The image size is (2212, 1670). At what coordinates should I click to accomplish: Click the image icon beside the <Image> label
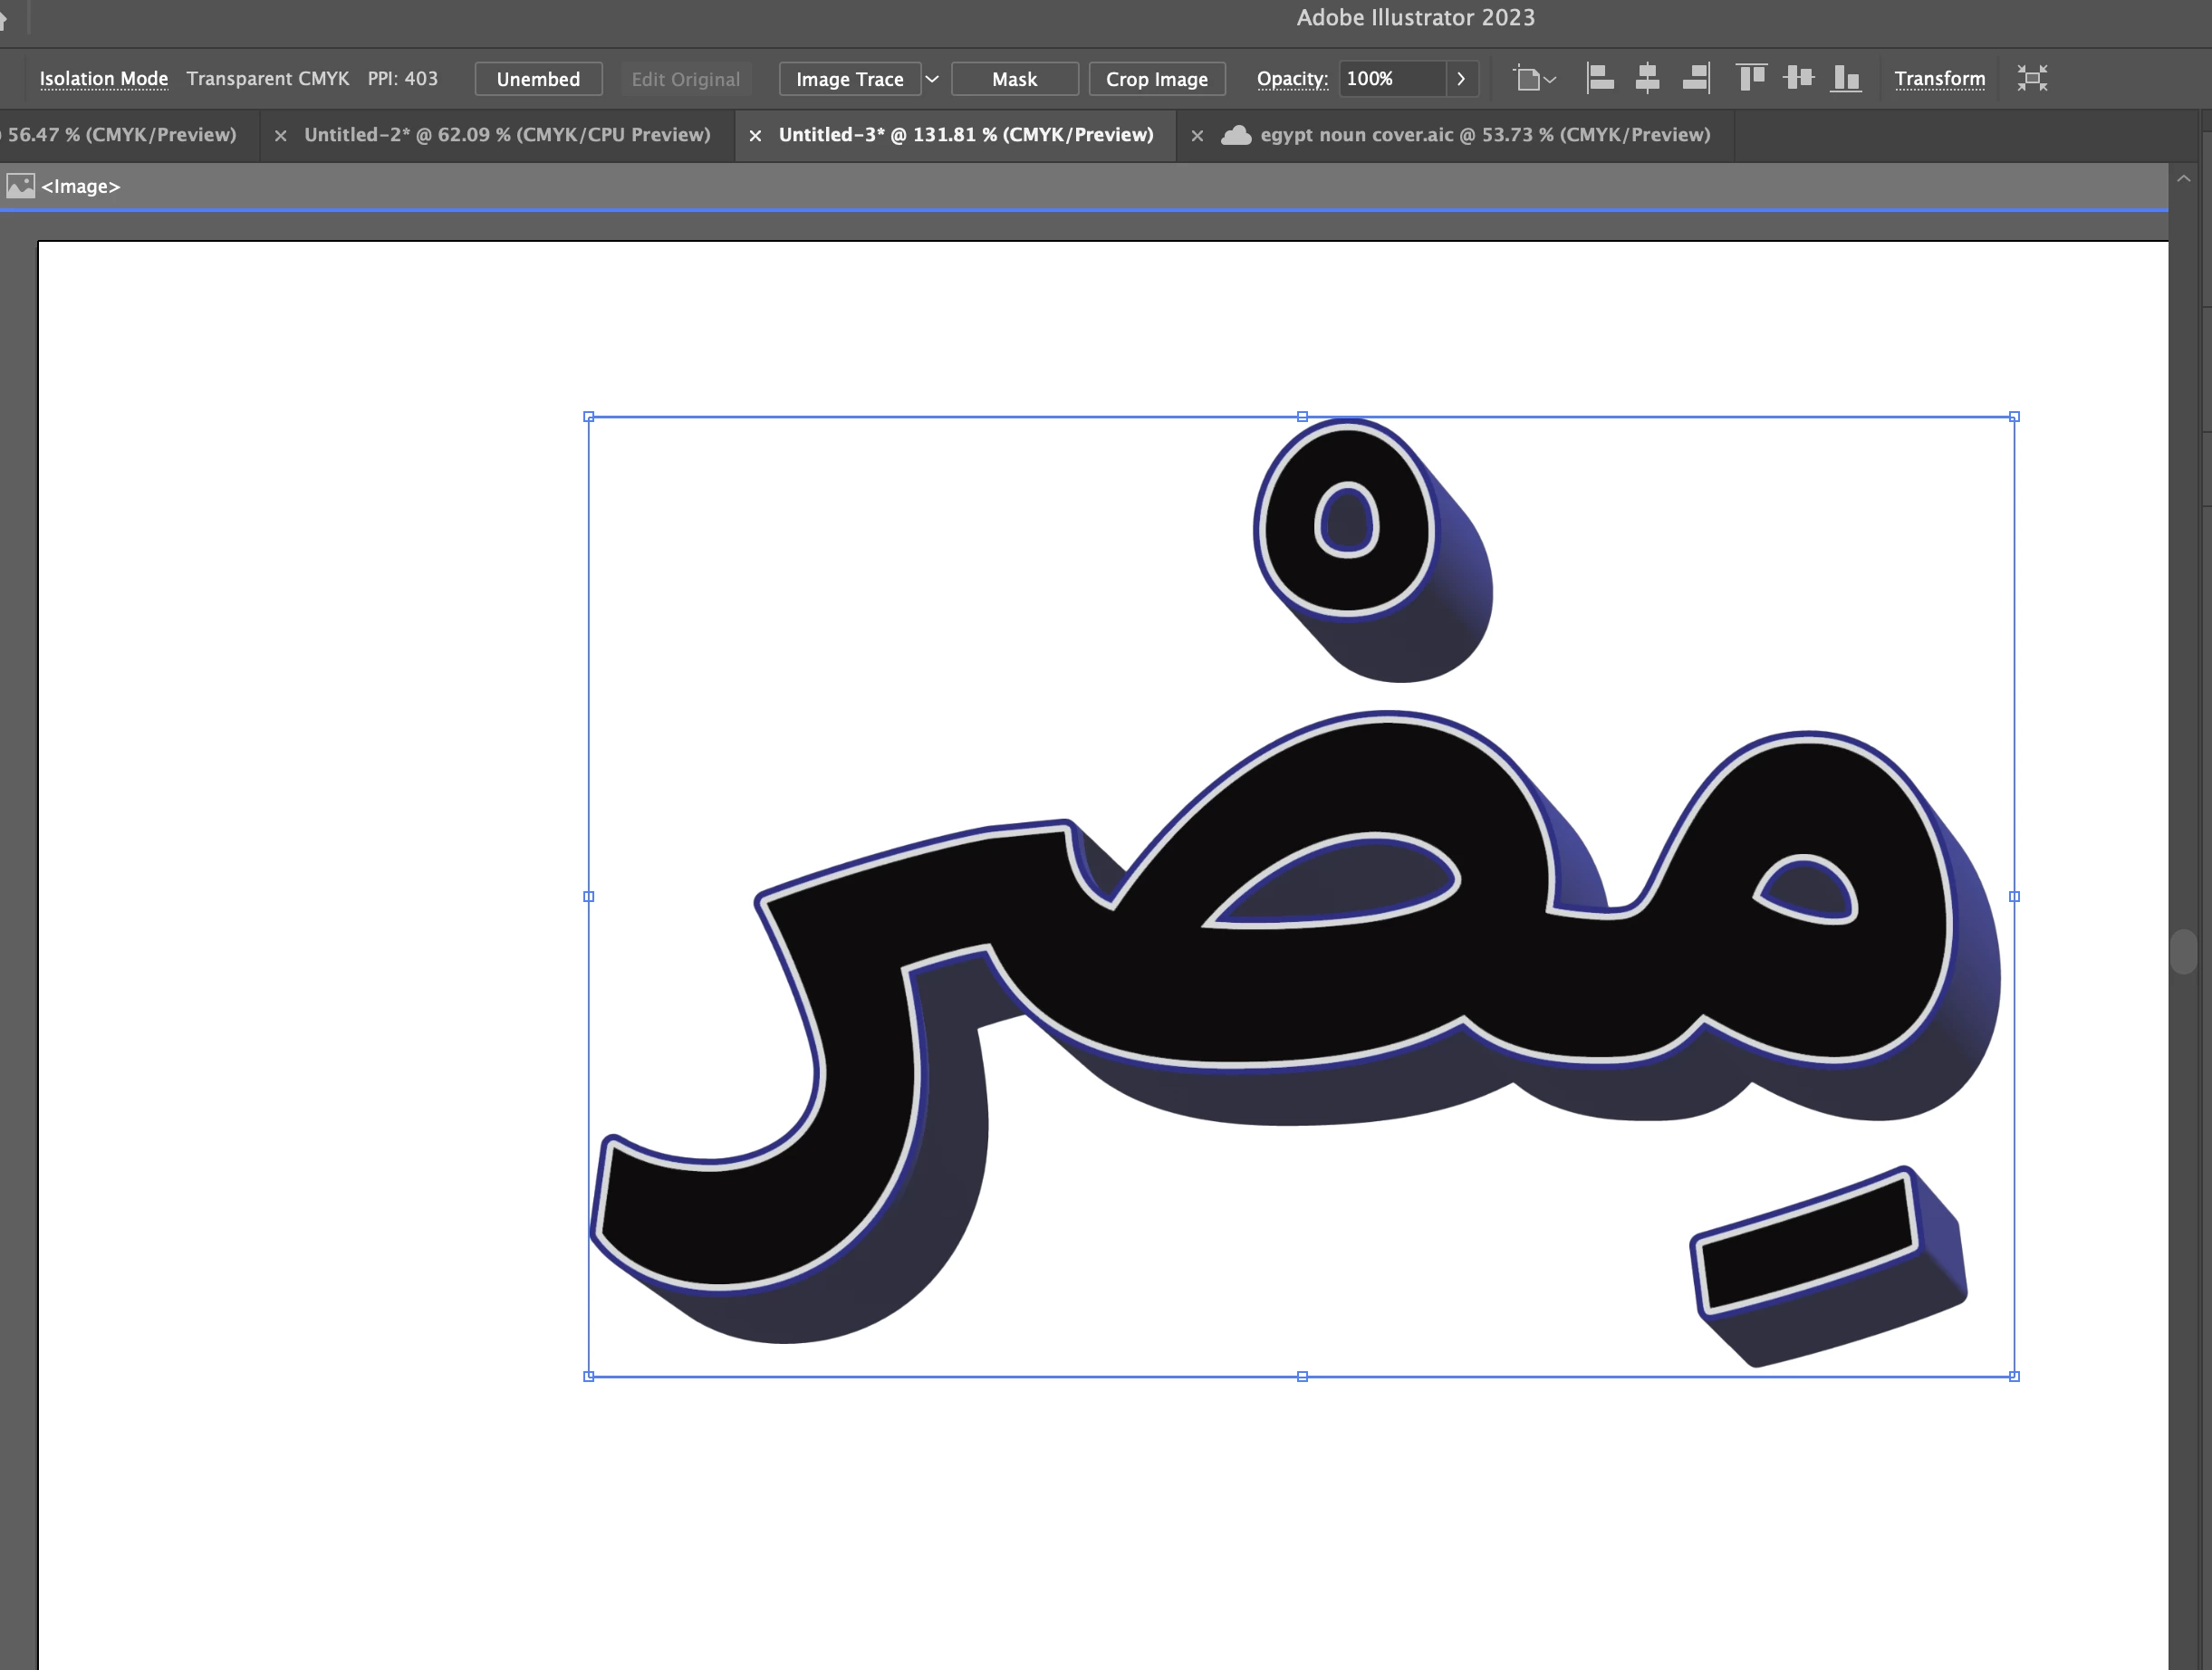click(20, 186)
